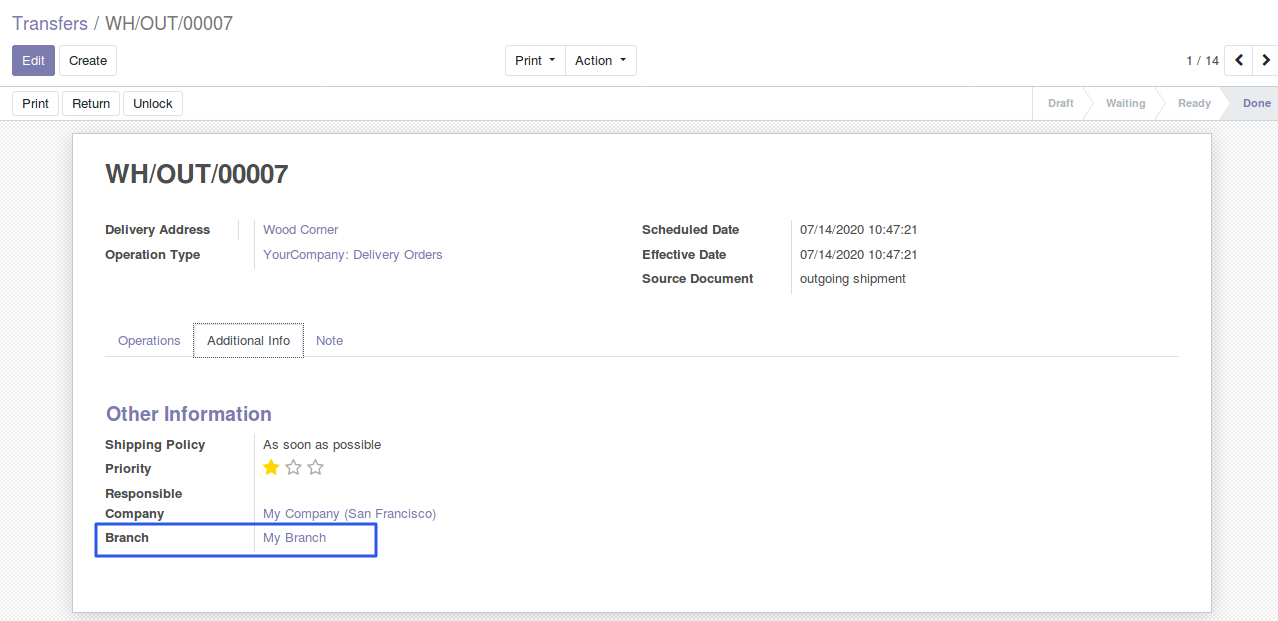Click the Return button

coord(91,104)
